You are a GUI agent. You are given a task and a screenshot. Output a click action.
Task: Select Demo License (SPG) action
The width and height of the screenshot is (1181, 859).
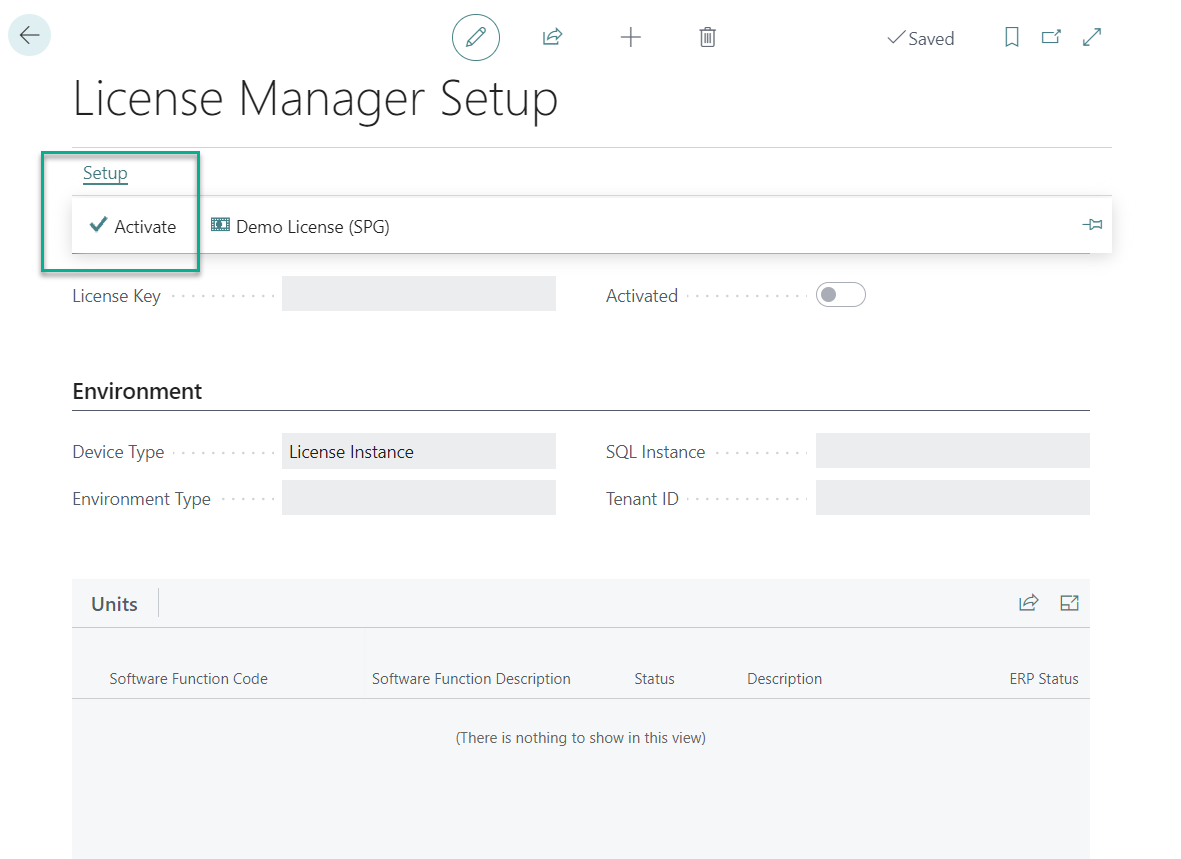tap(300, 227)
